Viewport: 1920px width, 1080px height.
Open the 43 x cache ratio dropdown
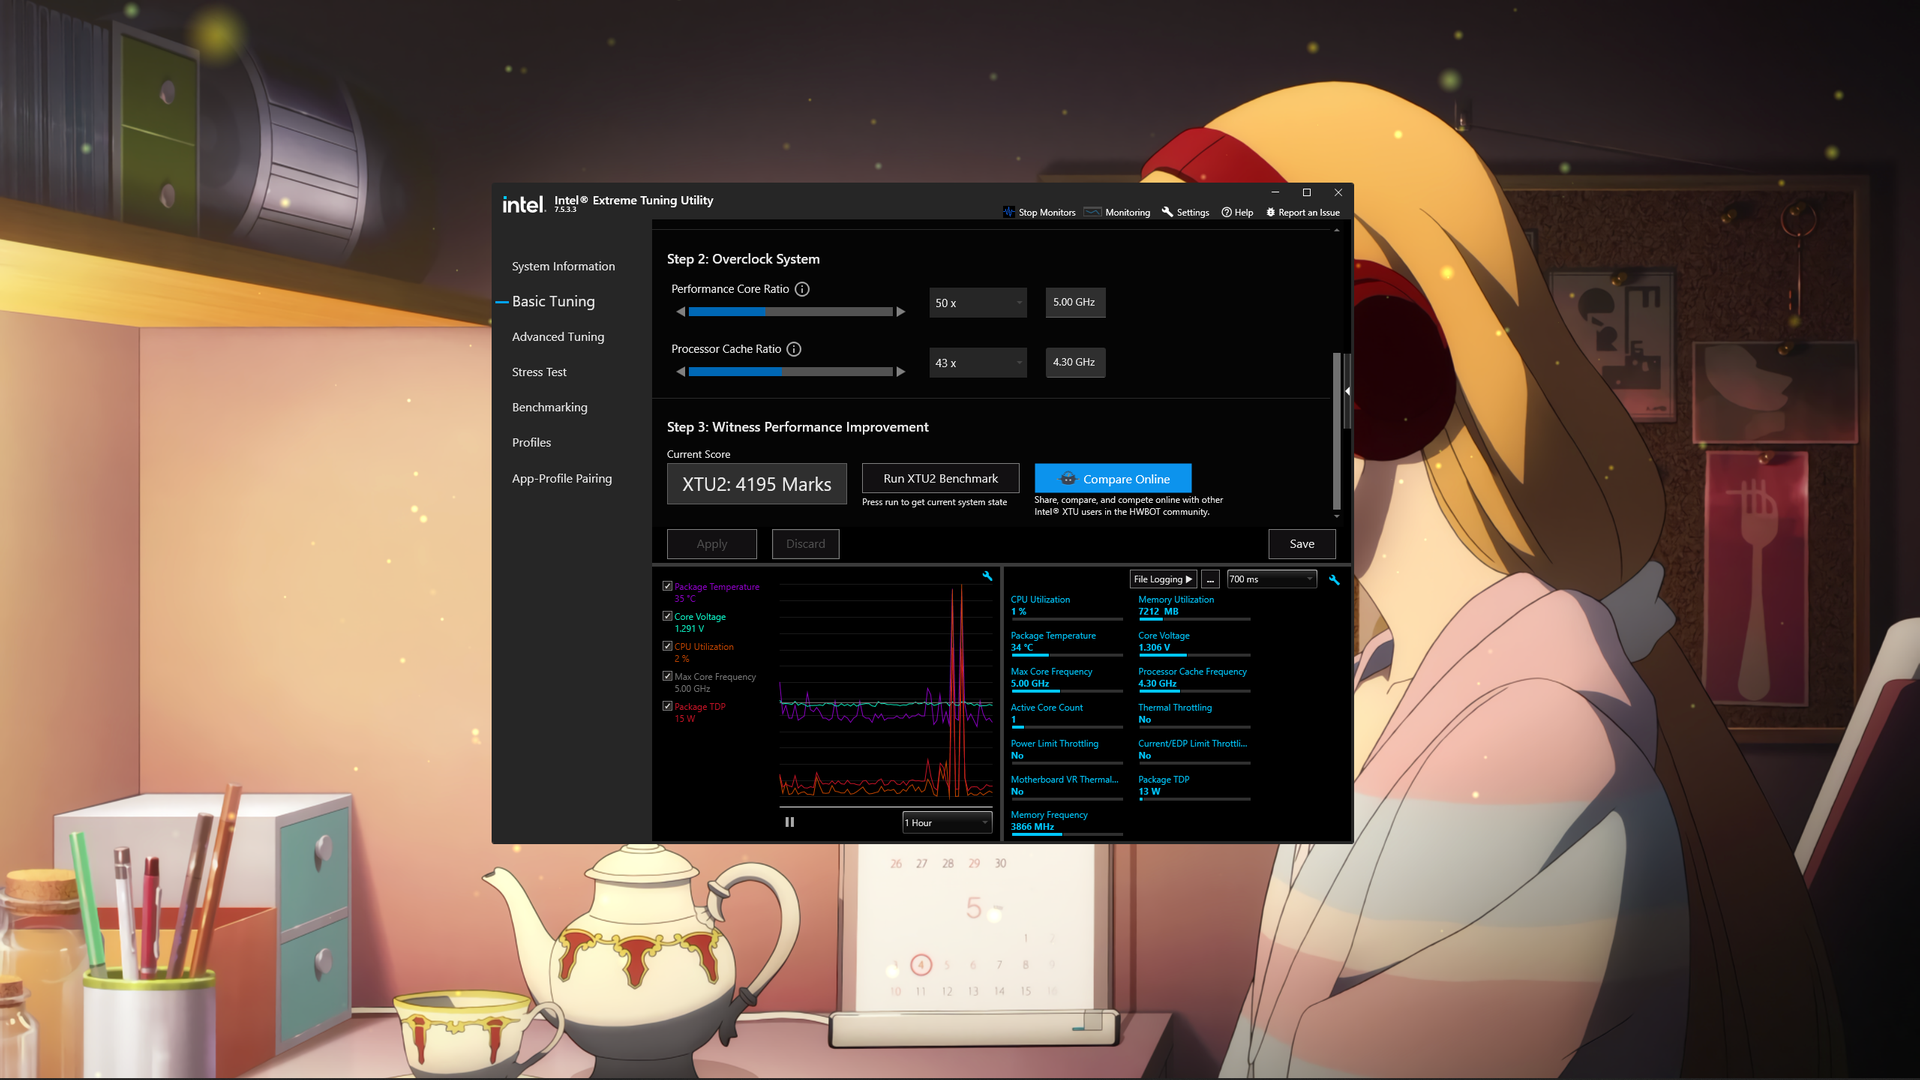(978, 363)
